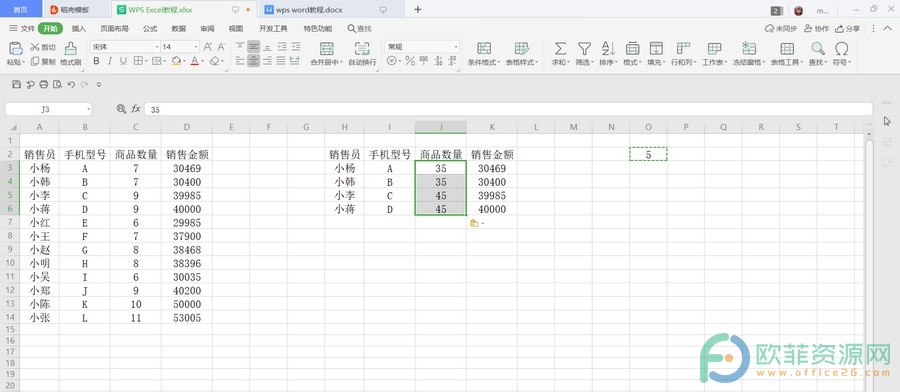The image size is (900, 392).
Task: Toggle center horizontal alignment
Action: pyautogui.click(x=254, y=60)
